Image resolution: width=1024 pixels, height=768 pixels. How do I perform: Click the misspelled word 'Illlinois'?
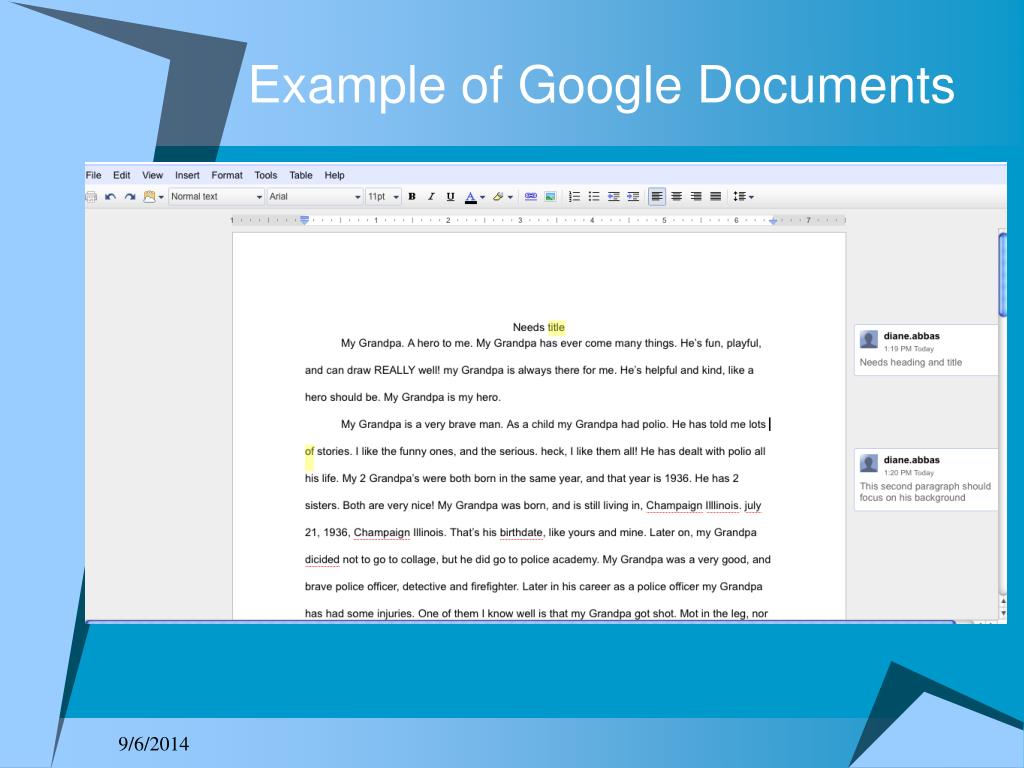coord(723,505)
